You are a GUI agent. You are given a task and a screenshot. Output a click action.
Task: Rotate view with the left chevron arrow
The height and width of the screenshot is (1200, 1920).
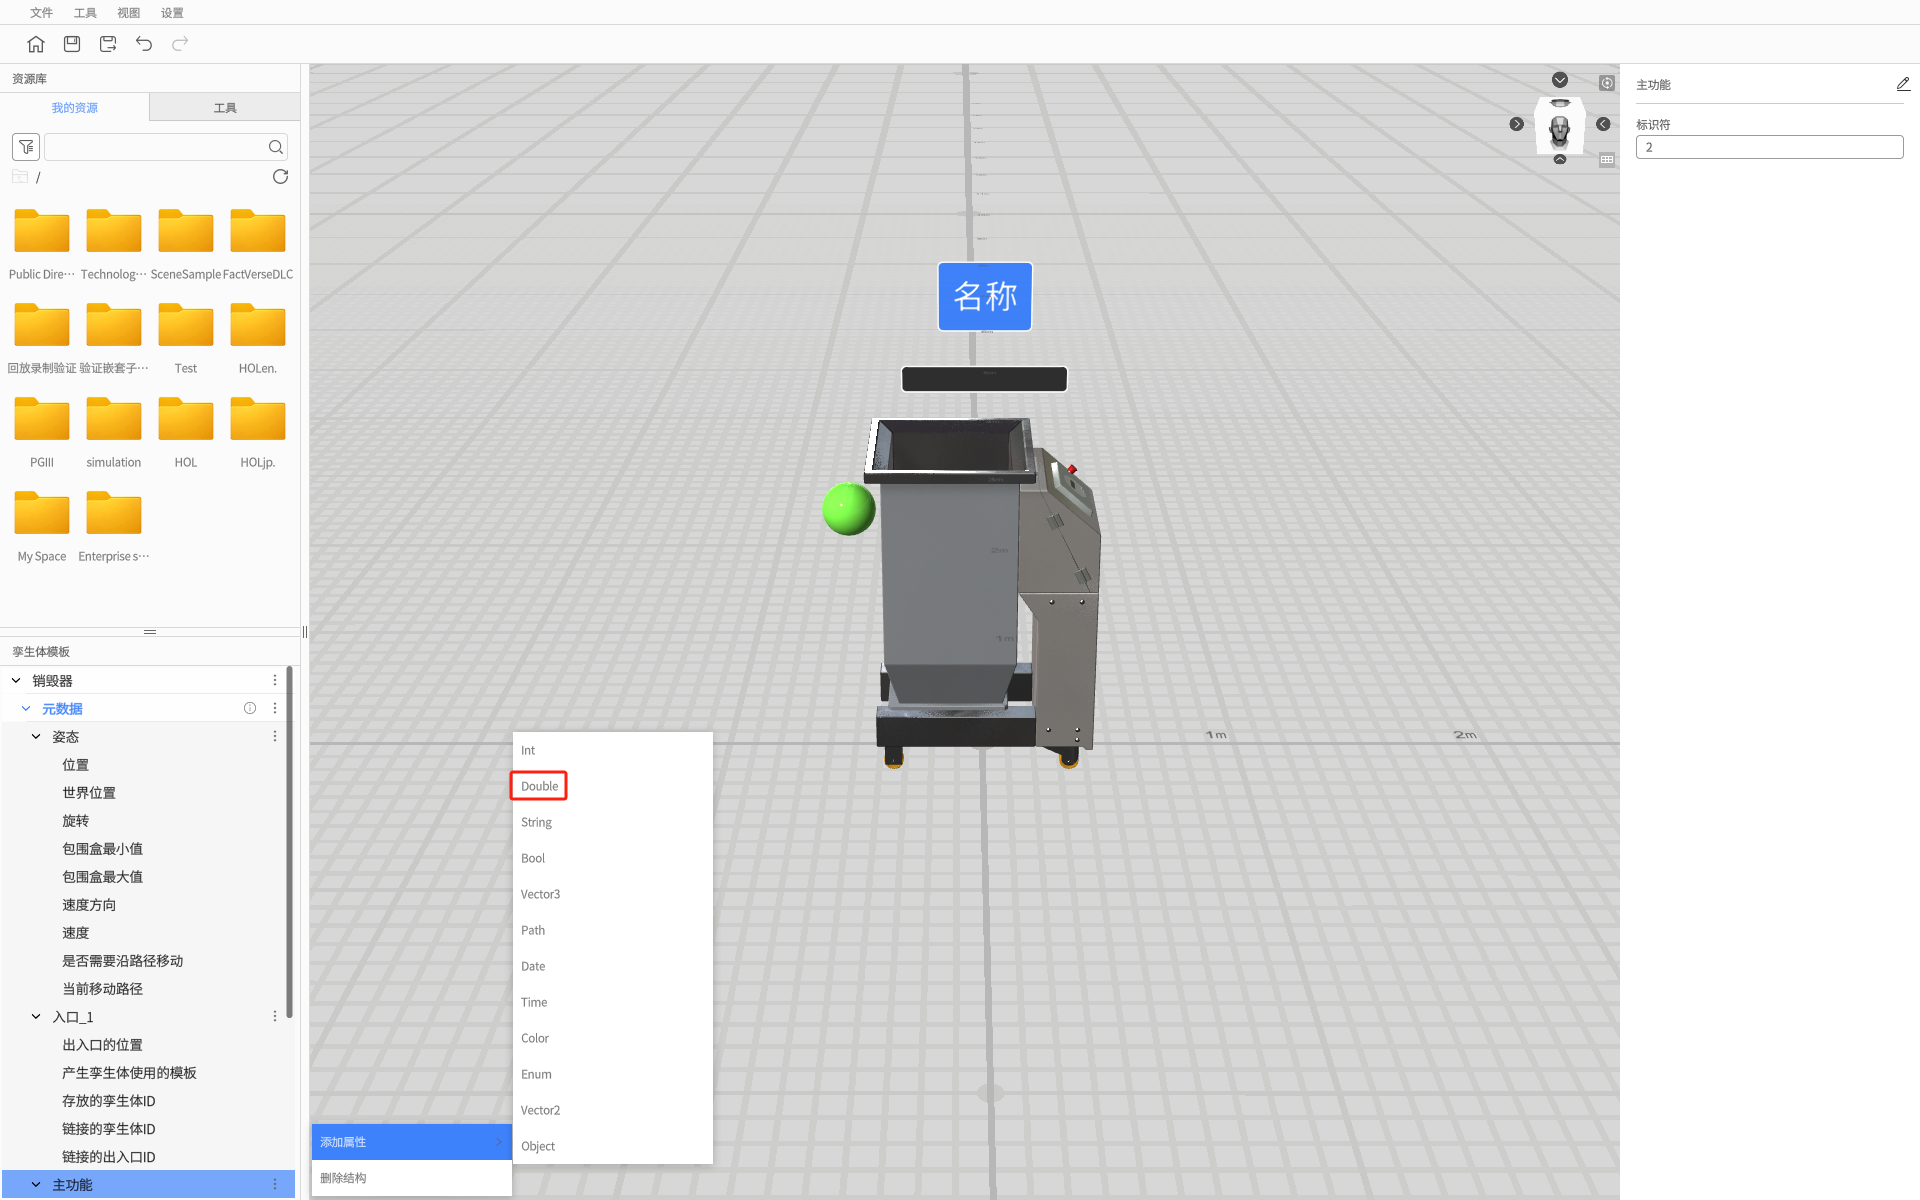point(1516,124)
